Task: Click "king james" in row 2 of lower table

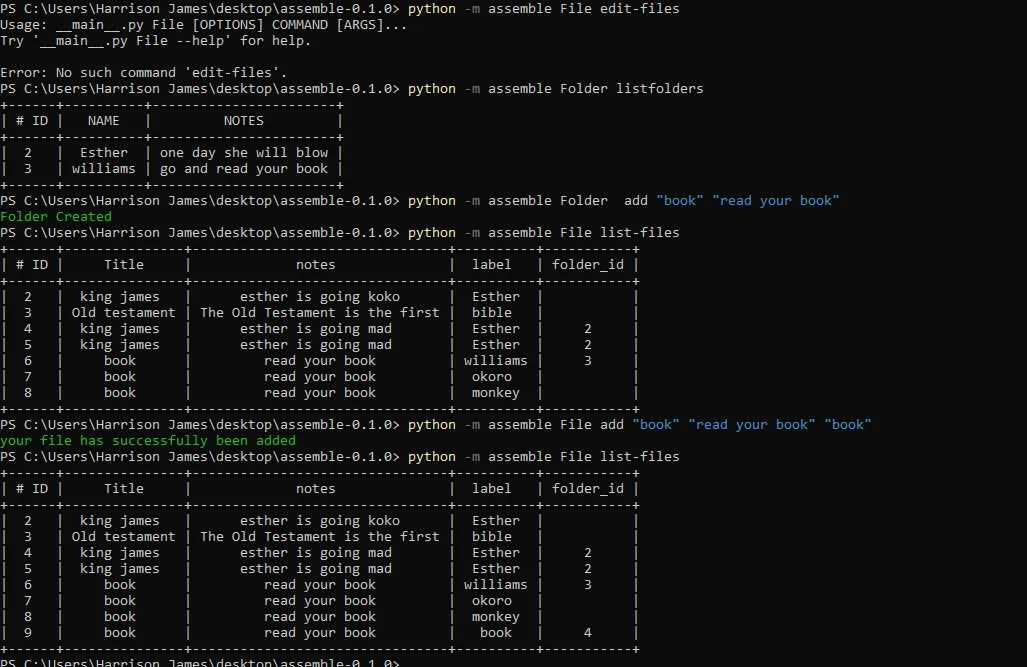Action: point(120,521)
